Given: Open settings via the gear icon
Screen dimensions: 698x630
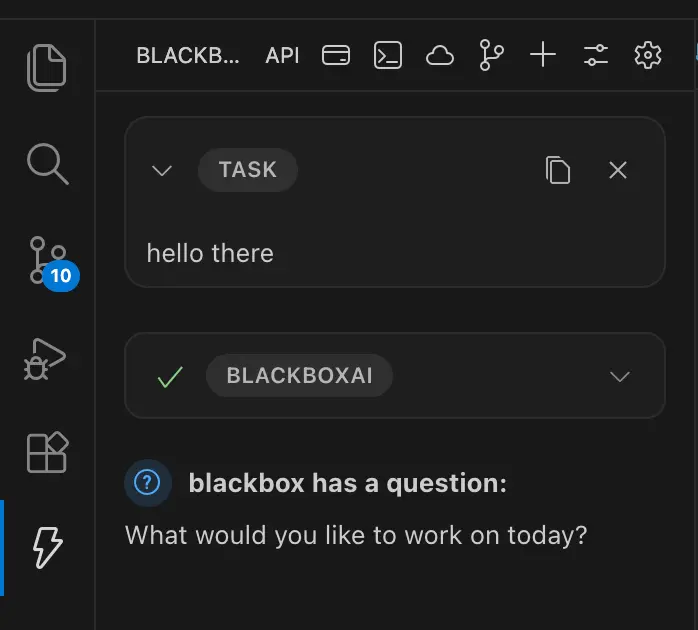Looking at the screenshot, I should (x=648, y=55).
